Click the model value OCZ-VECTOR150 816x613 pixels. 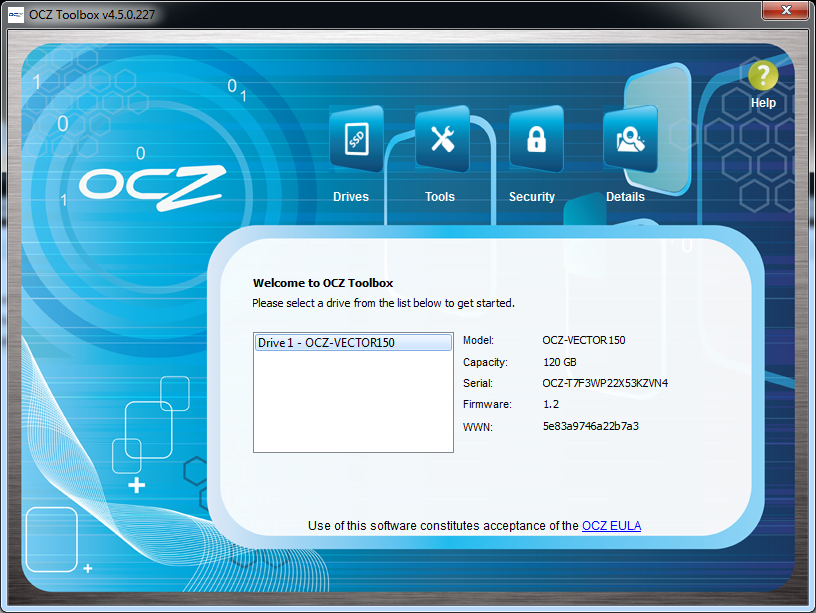point(584,340)
